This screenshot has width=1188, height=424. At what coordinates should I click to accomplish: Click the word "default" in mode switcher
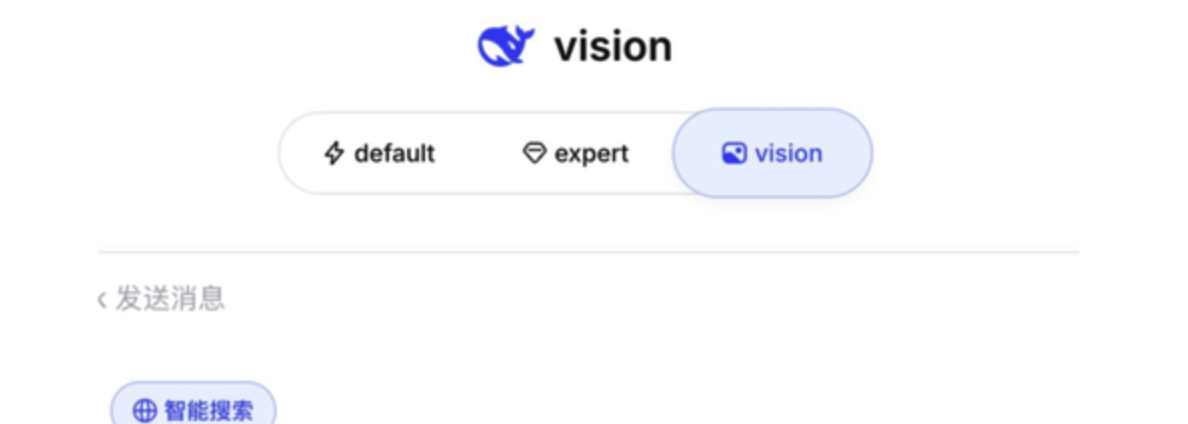394,154
